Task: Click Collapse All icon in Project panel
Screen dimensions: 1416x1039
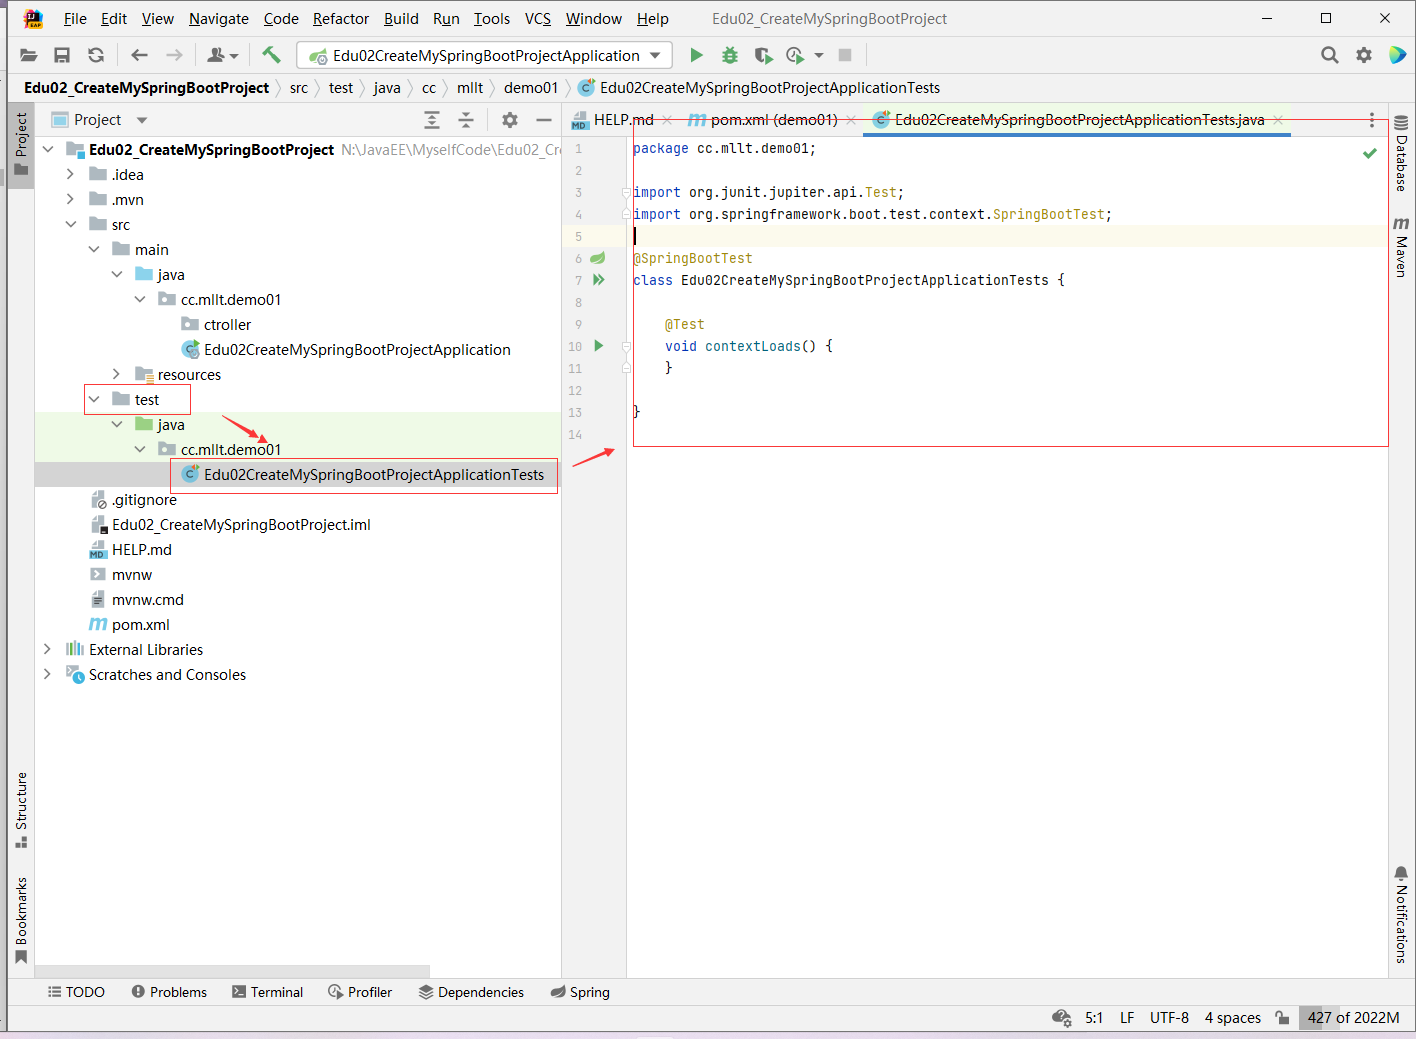Action: [x=466, y=120]
